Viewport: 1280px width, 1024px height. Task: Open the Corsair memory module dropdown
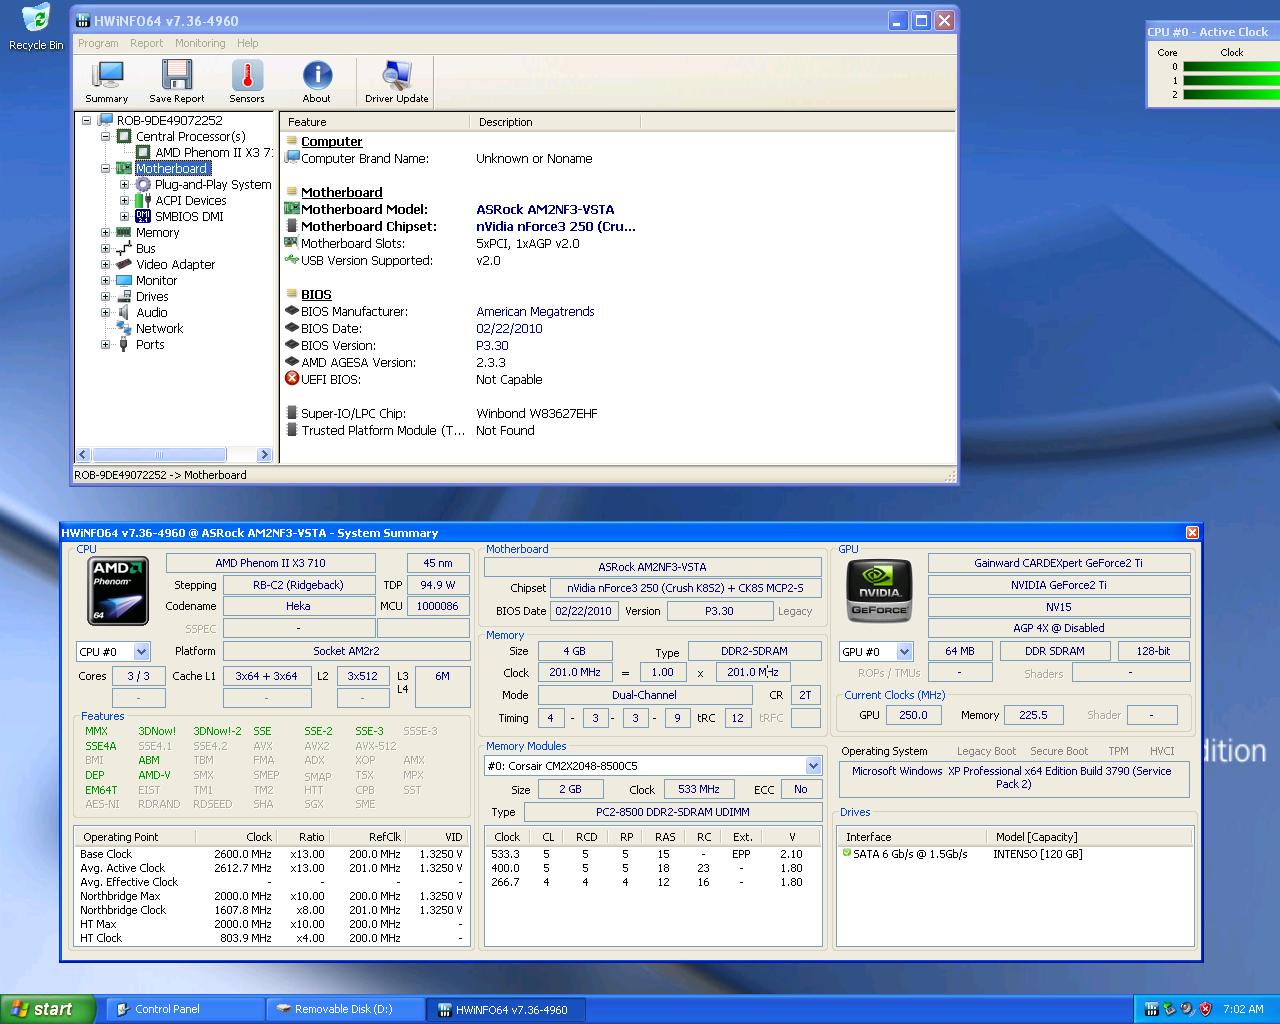813,766
